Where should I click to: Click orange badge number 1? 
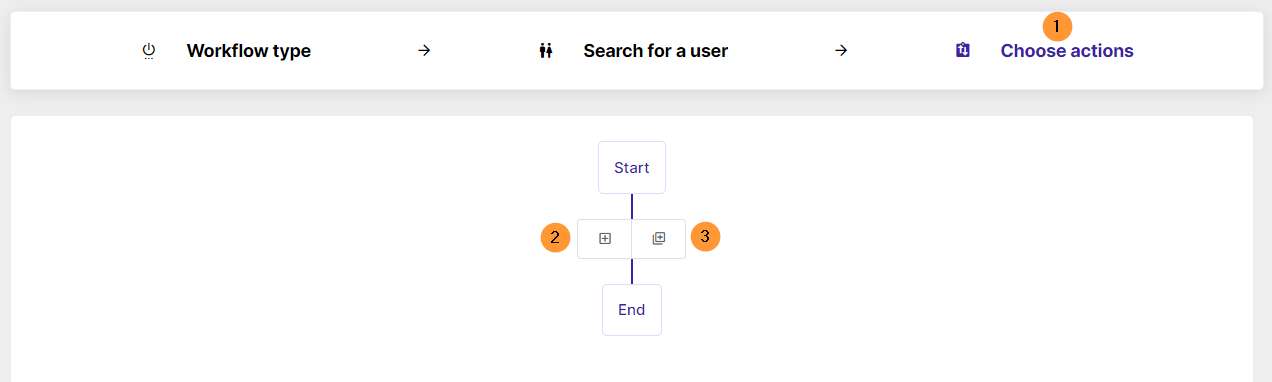tap(1057, 25)
